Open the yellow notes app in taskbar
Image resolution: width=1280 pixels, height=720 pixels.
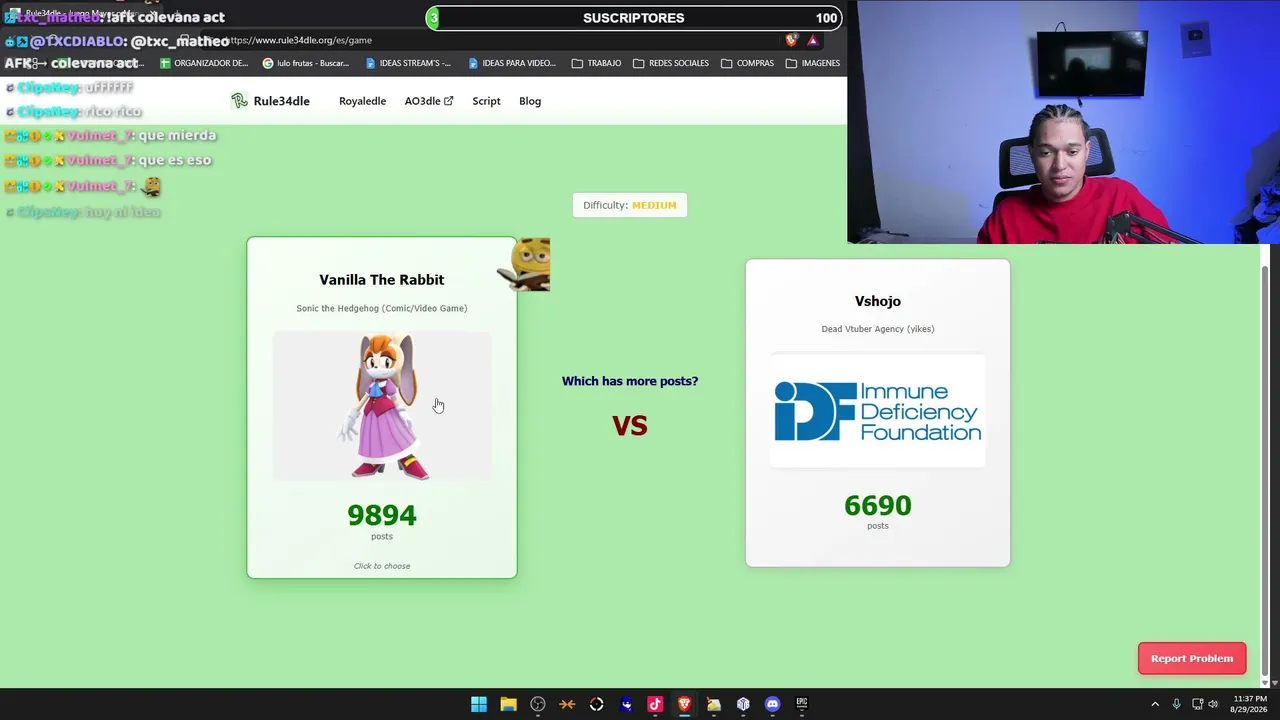[714, 704]
